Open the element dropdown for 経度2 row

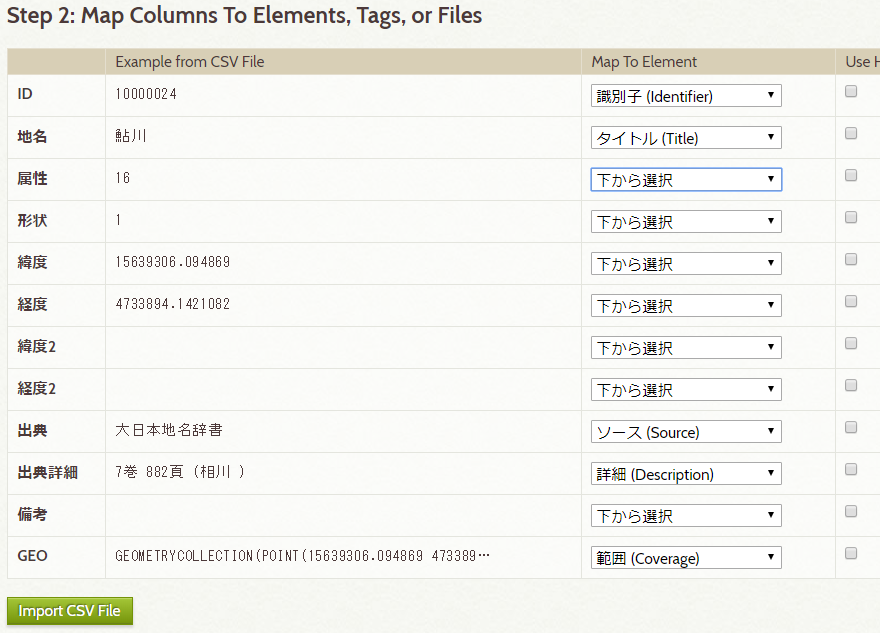click(x=686, y=389)
